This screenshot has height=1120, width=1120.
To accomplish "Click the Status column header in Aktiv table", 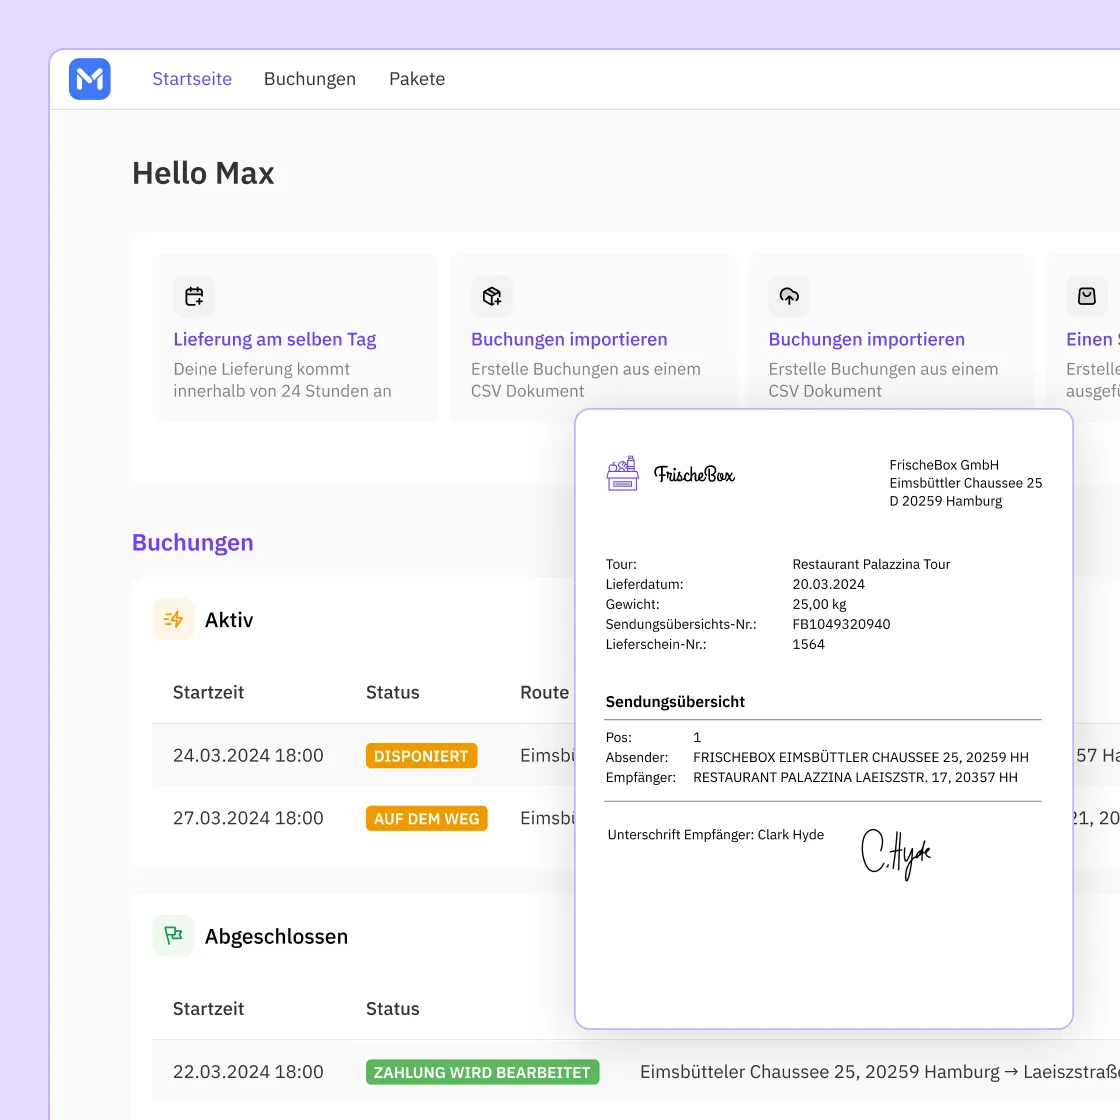I will pyautogui.click(x=392, y=692).
